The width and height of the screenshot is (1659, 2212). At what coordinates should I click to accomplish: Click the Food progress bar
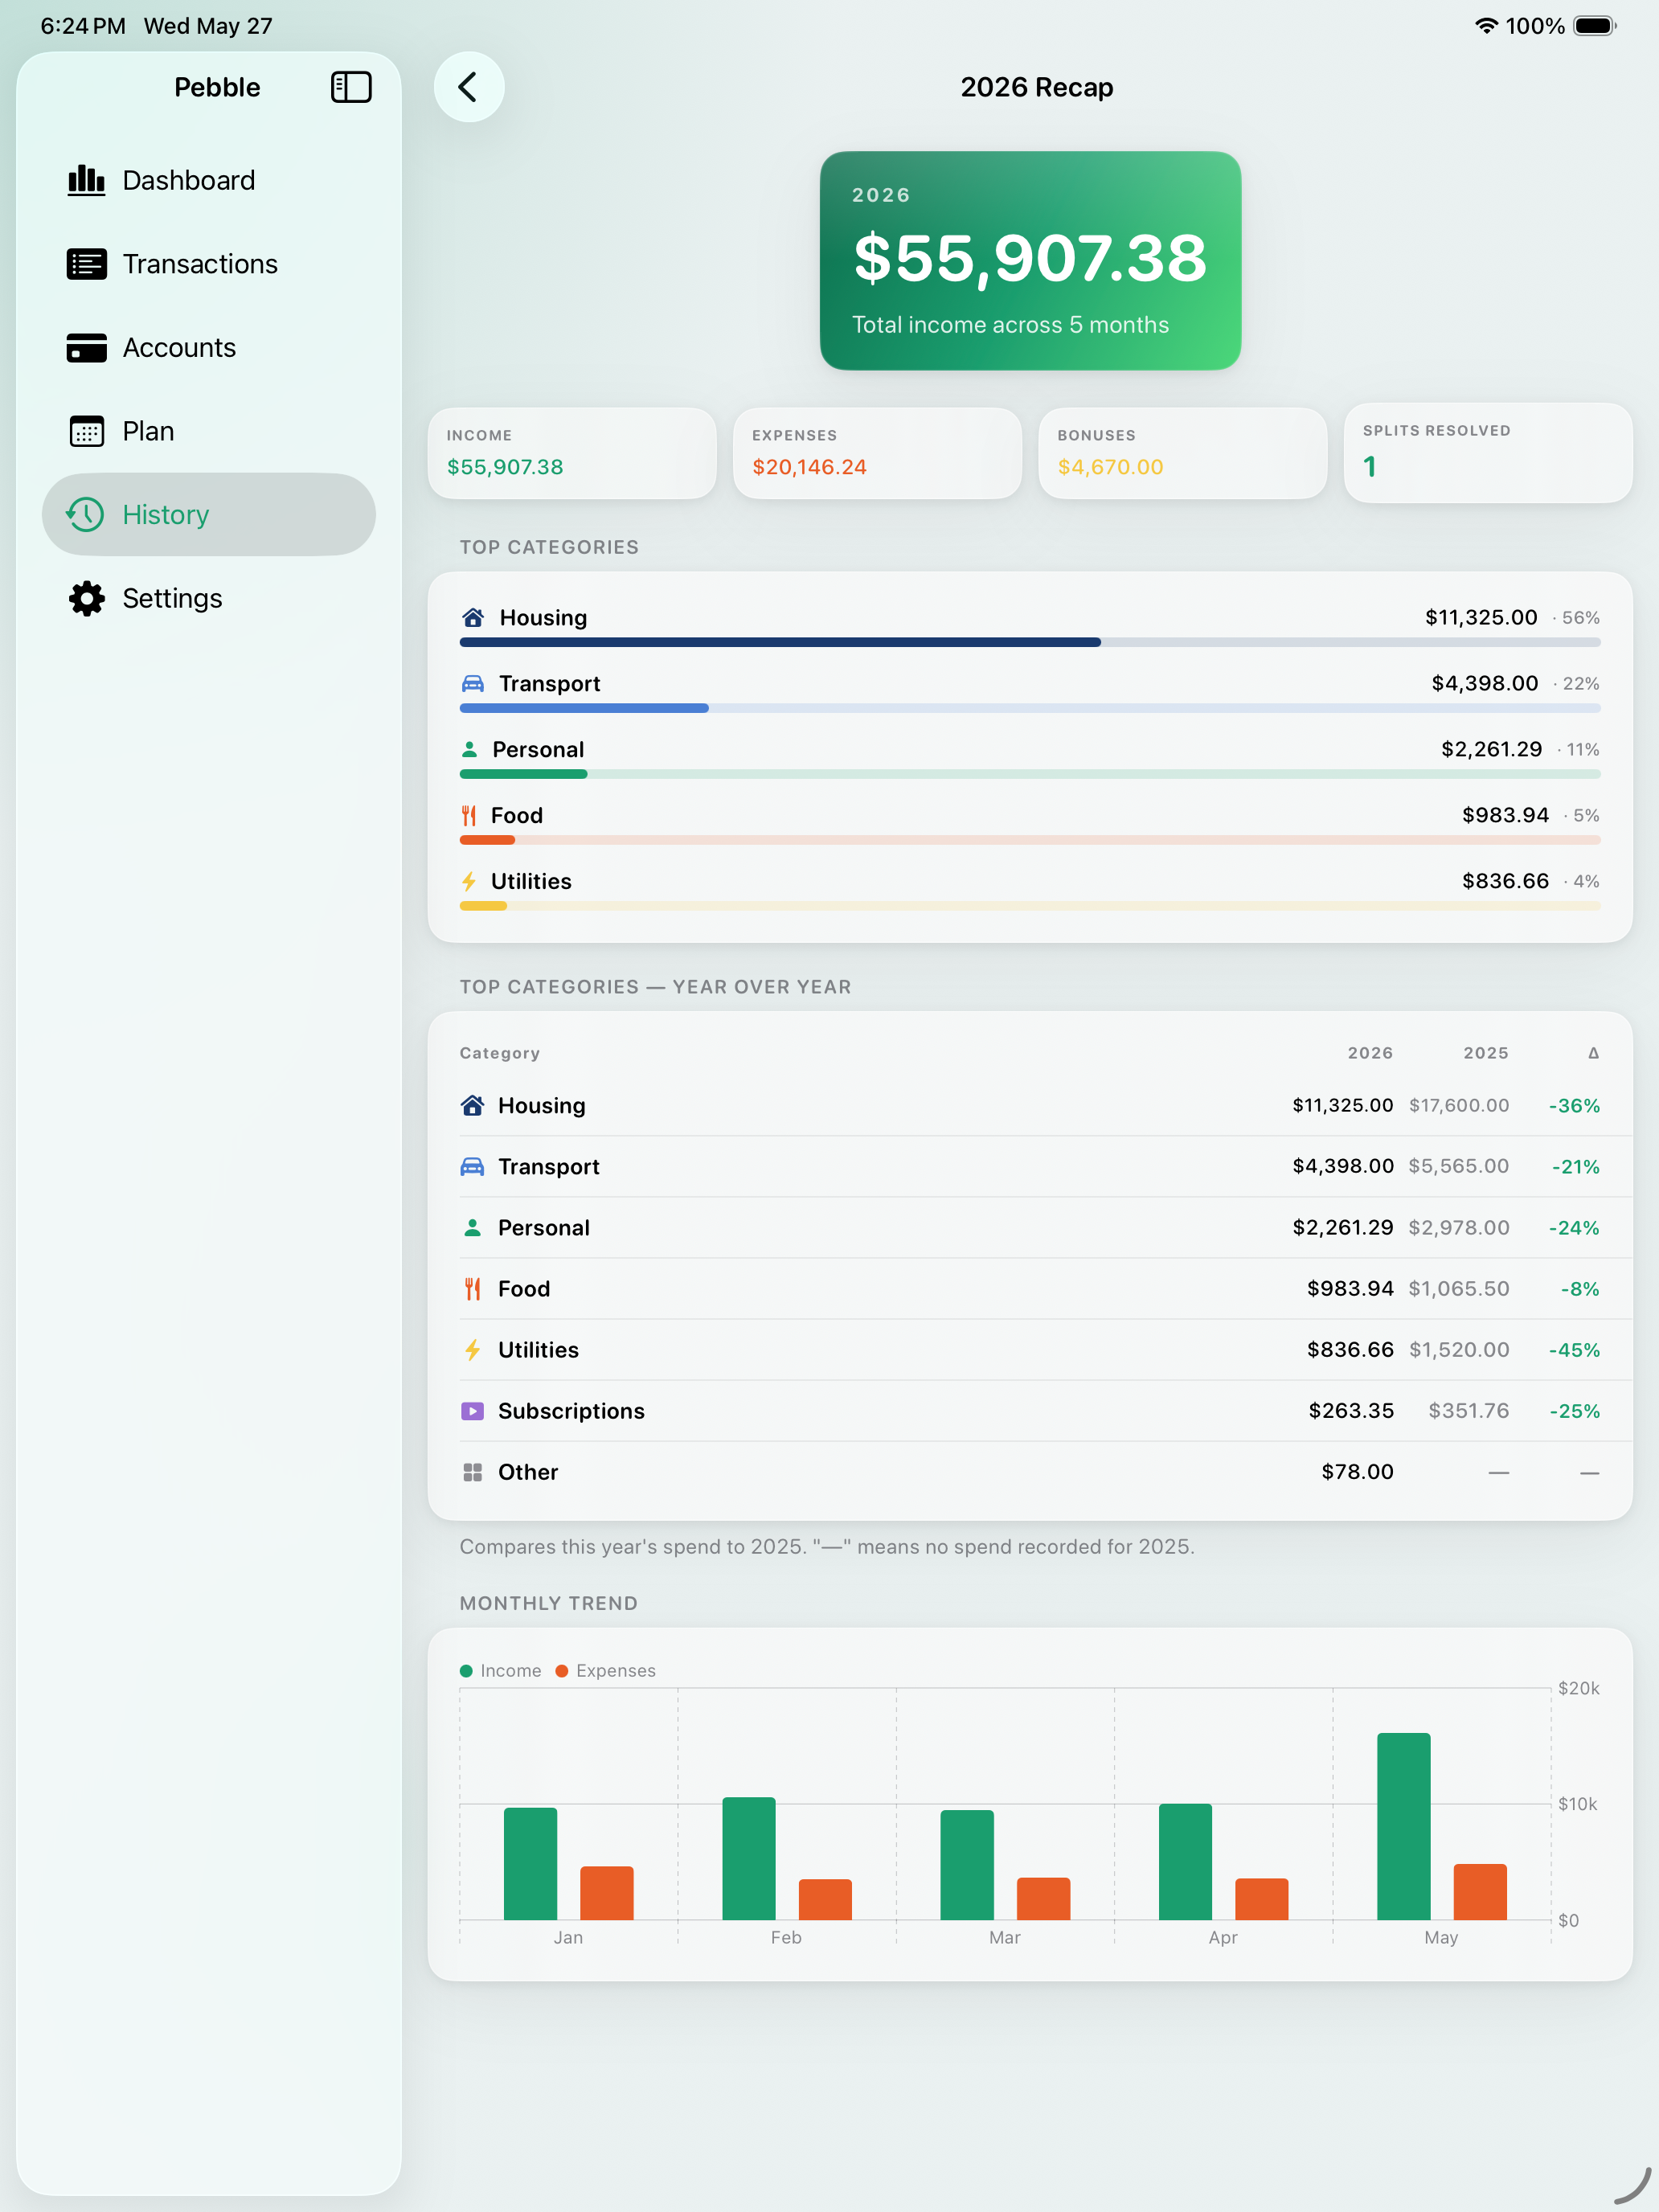1030,840
